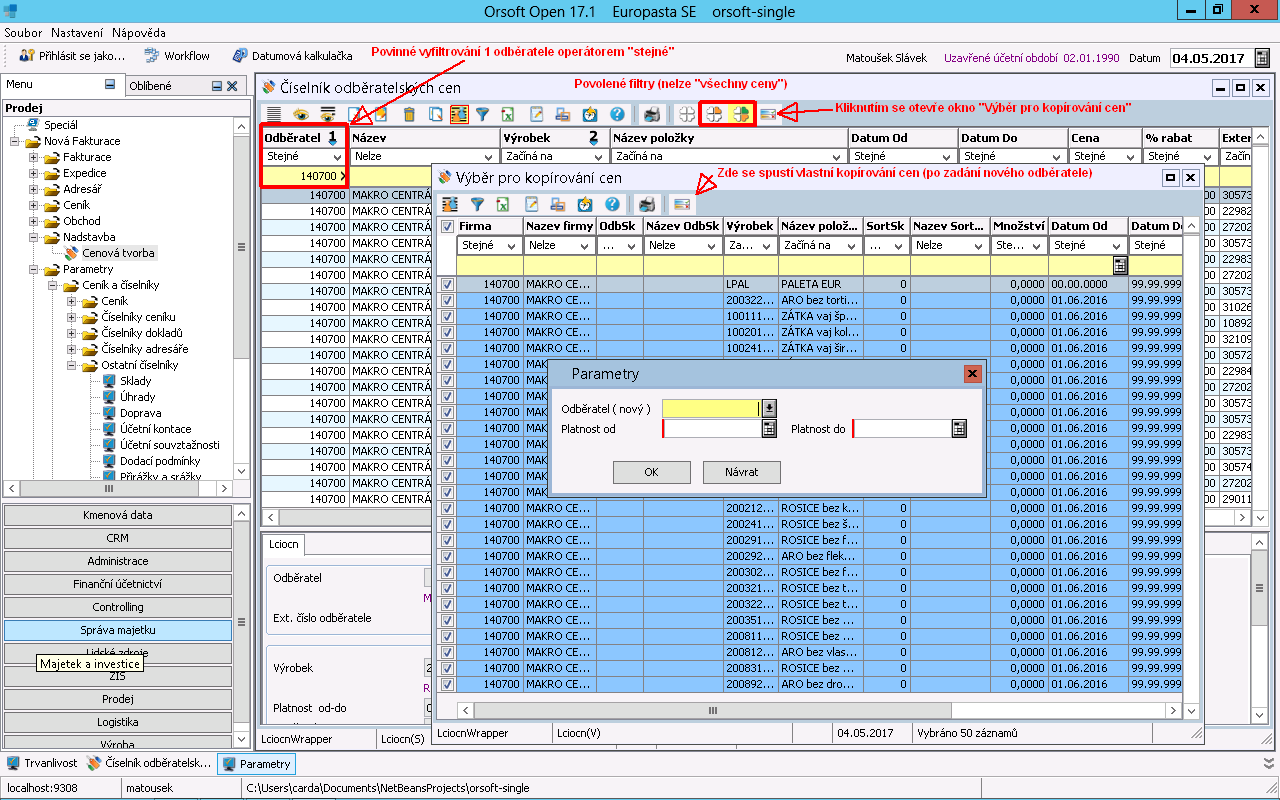Click the blue question mark help icon in copy window
The height and width of the screenshot is (800, 1280).
click(x=613, y=204)
